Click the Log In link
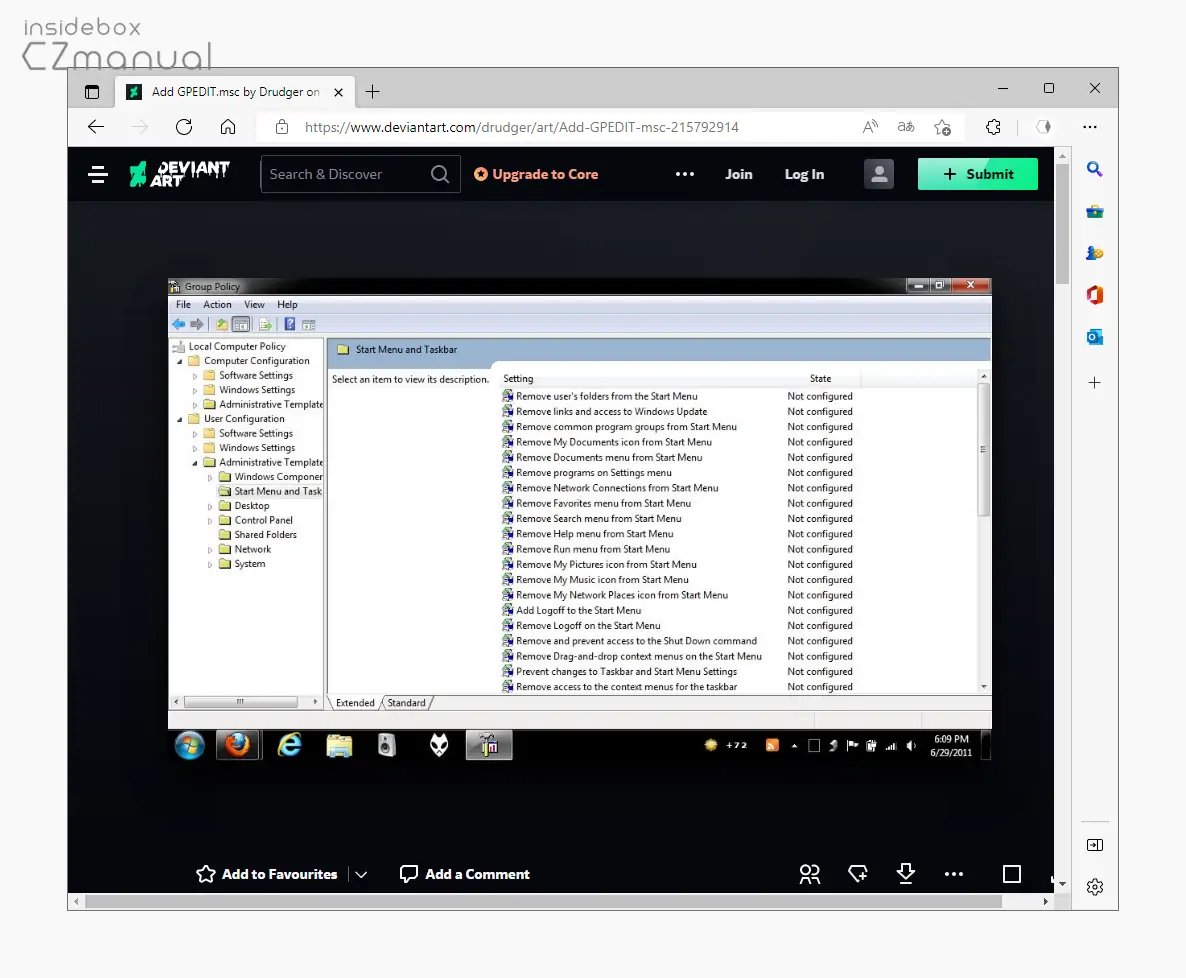This screenshot has height=978, width=1186. pos(804,174)
